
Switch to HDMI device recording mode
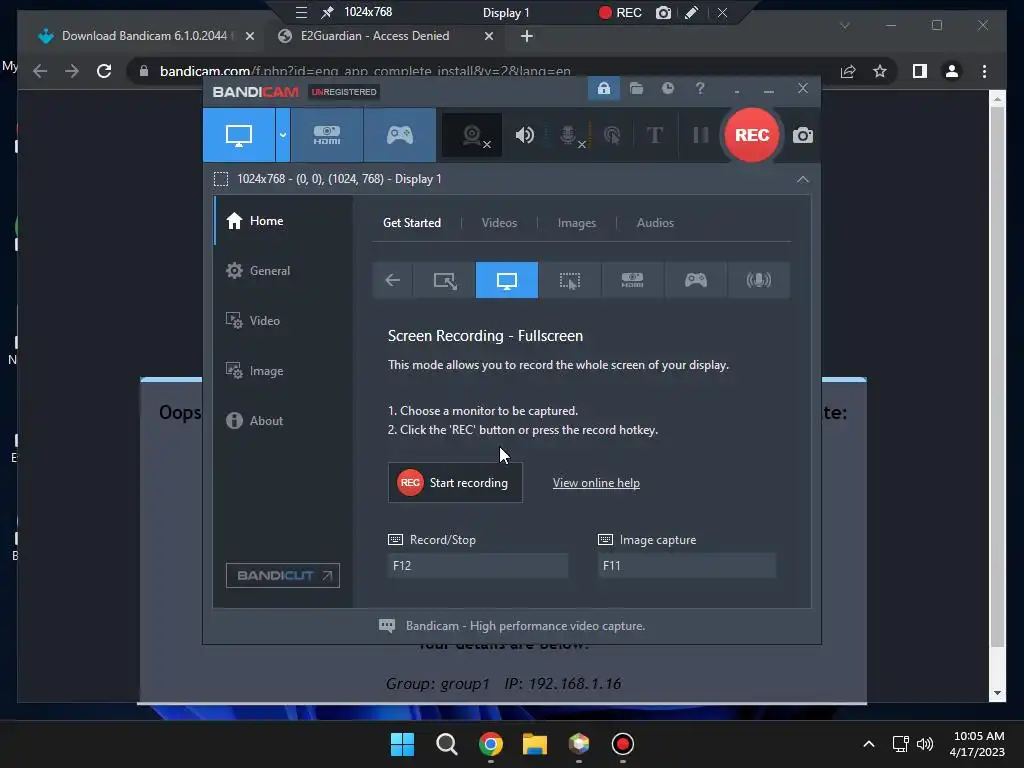click(327, 135)
